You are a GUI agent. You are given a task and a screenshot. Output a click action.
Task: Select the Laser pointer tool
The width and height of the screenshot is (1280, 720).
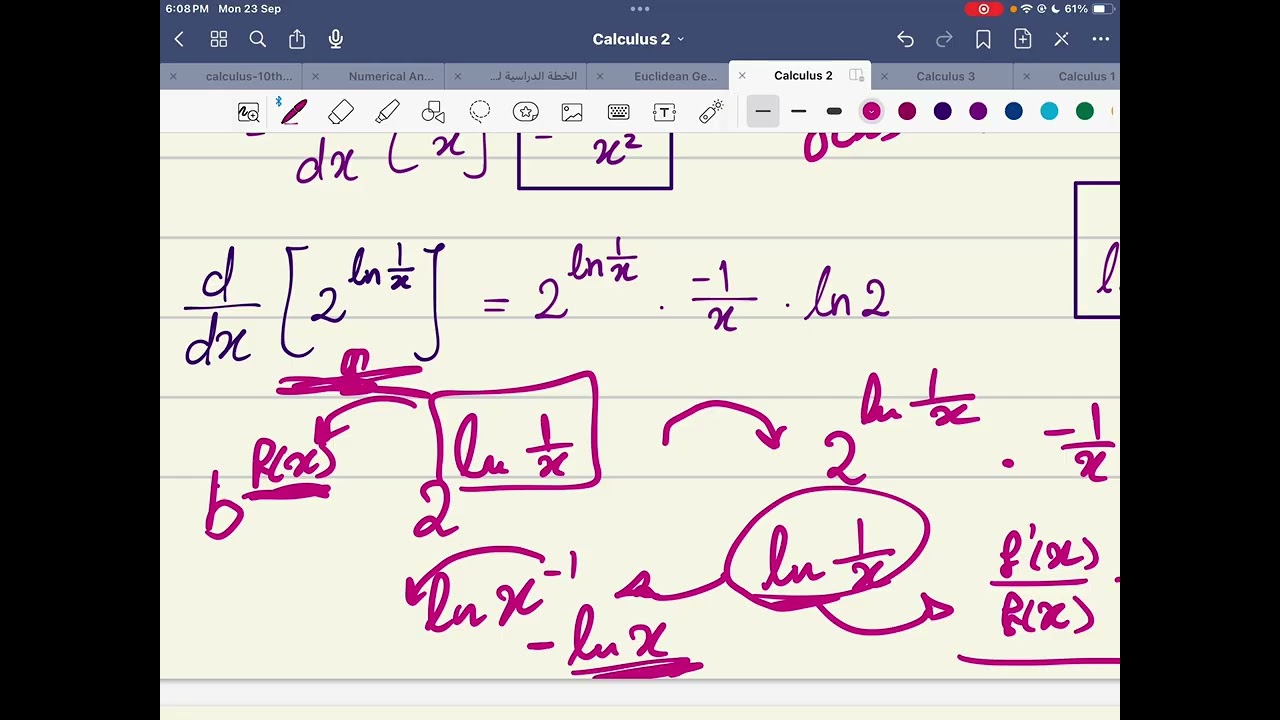[x=711, y=112]
